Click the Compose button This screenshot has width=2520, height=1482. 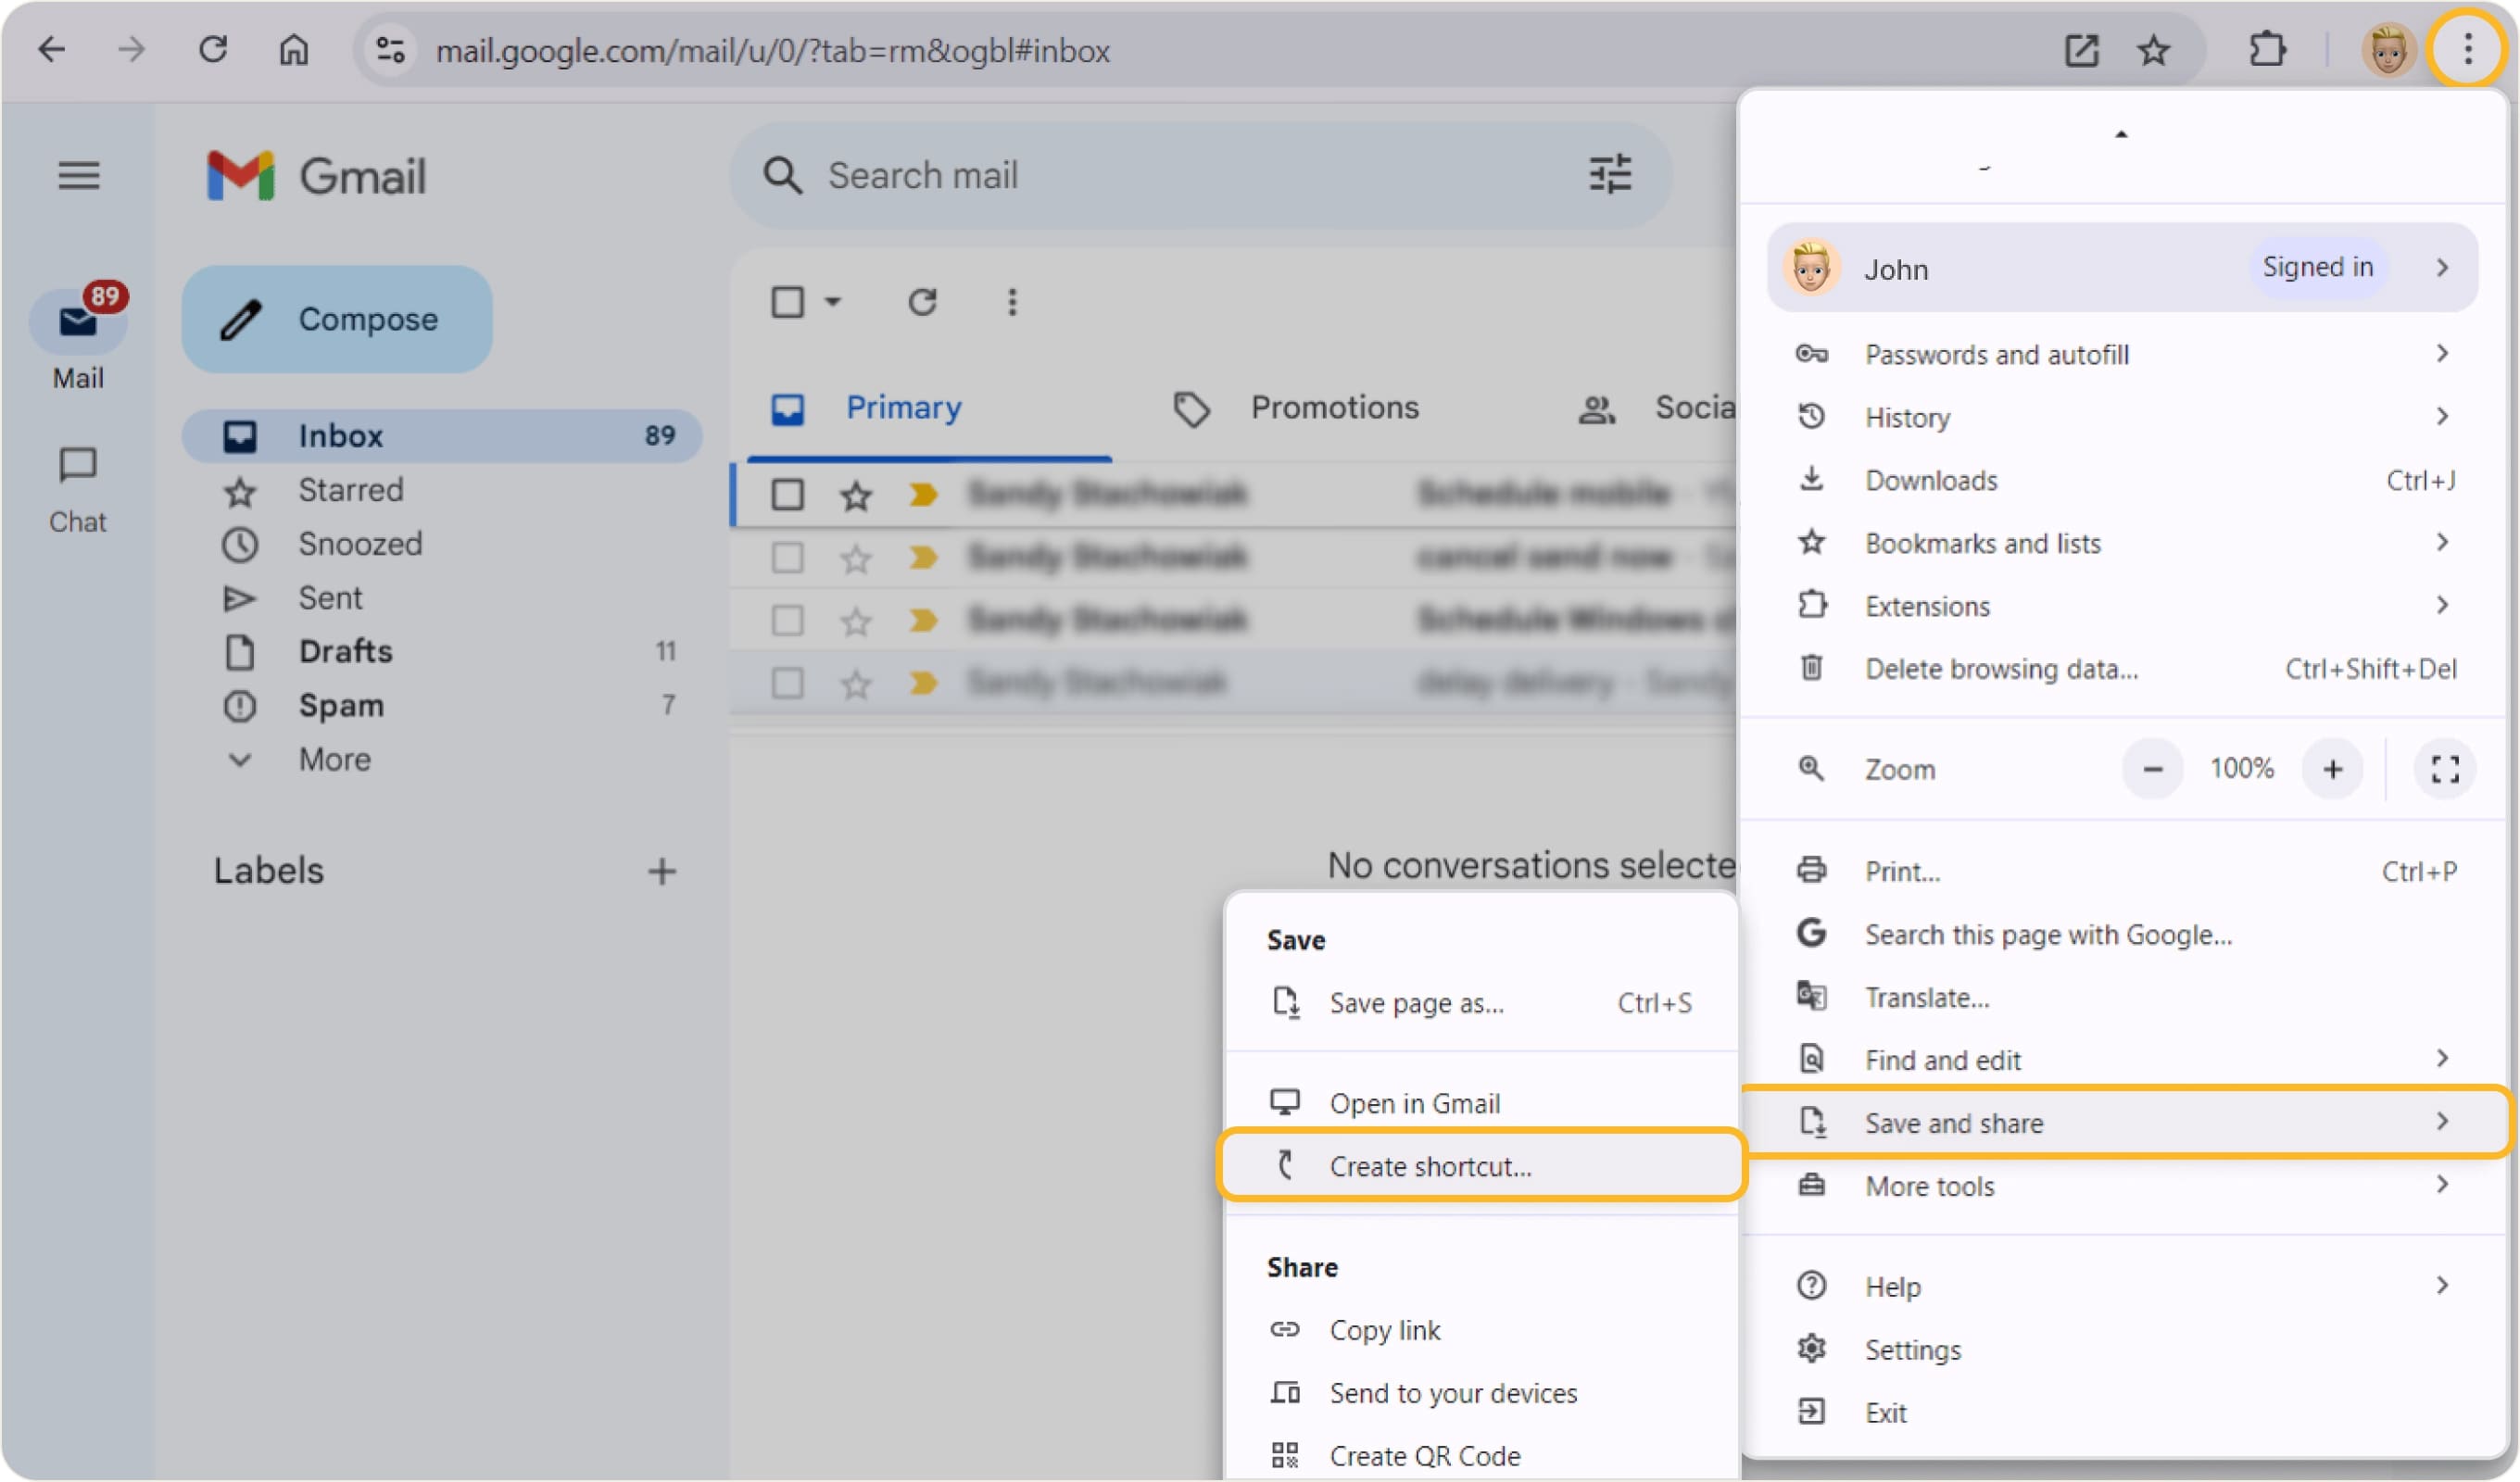point(337,320)
